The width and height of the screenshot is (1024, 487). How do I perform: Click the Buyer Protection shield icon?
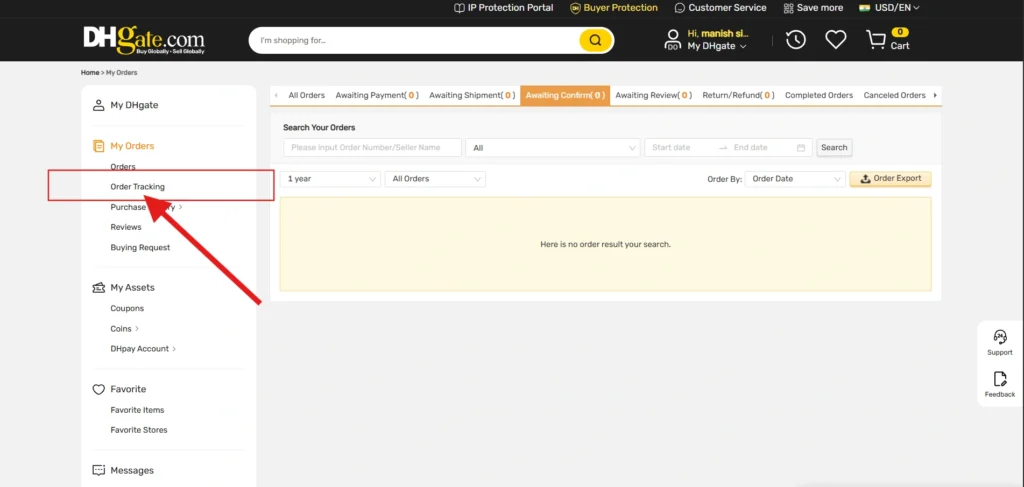pyautogui.click(x=575, y=8)
